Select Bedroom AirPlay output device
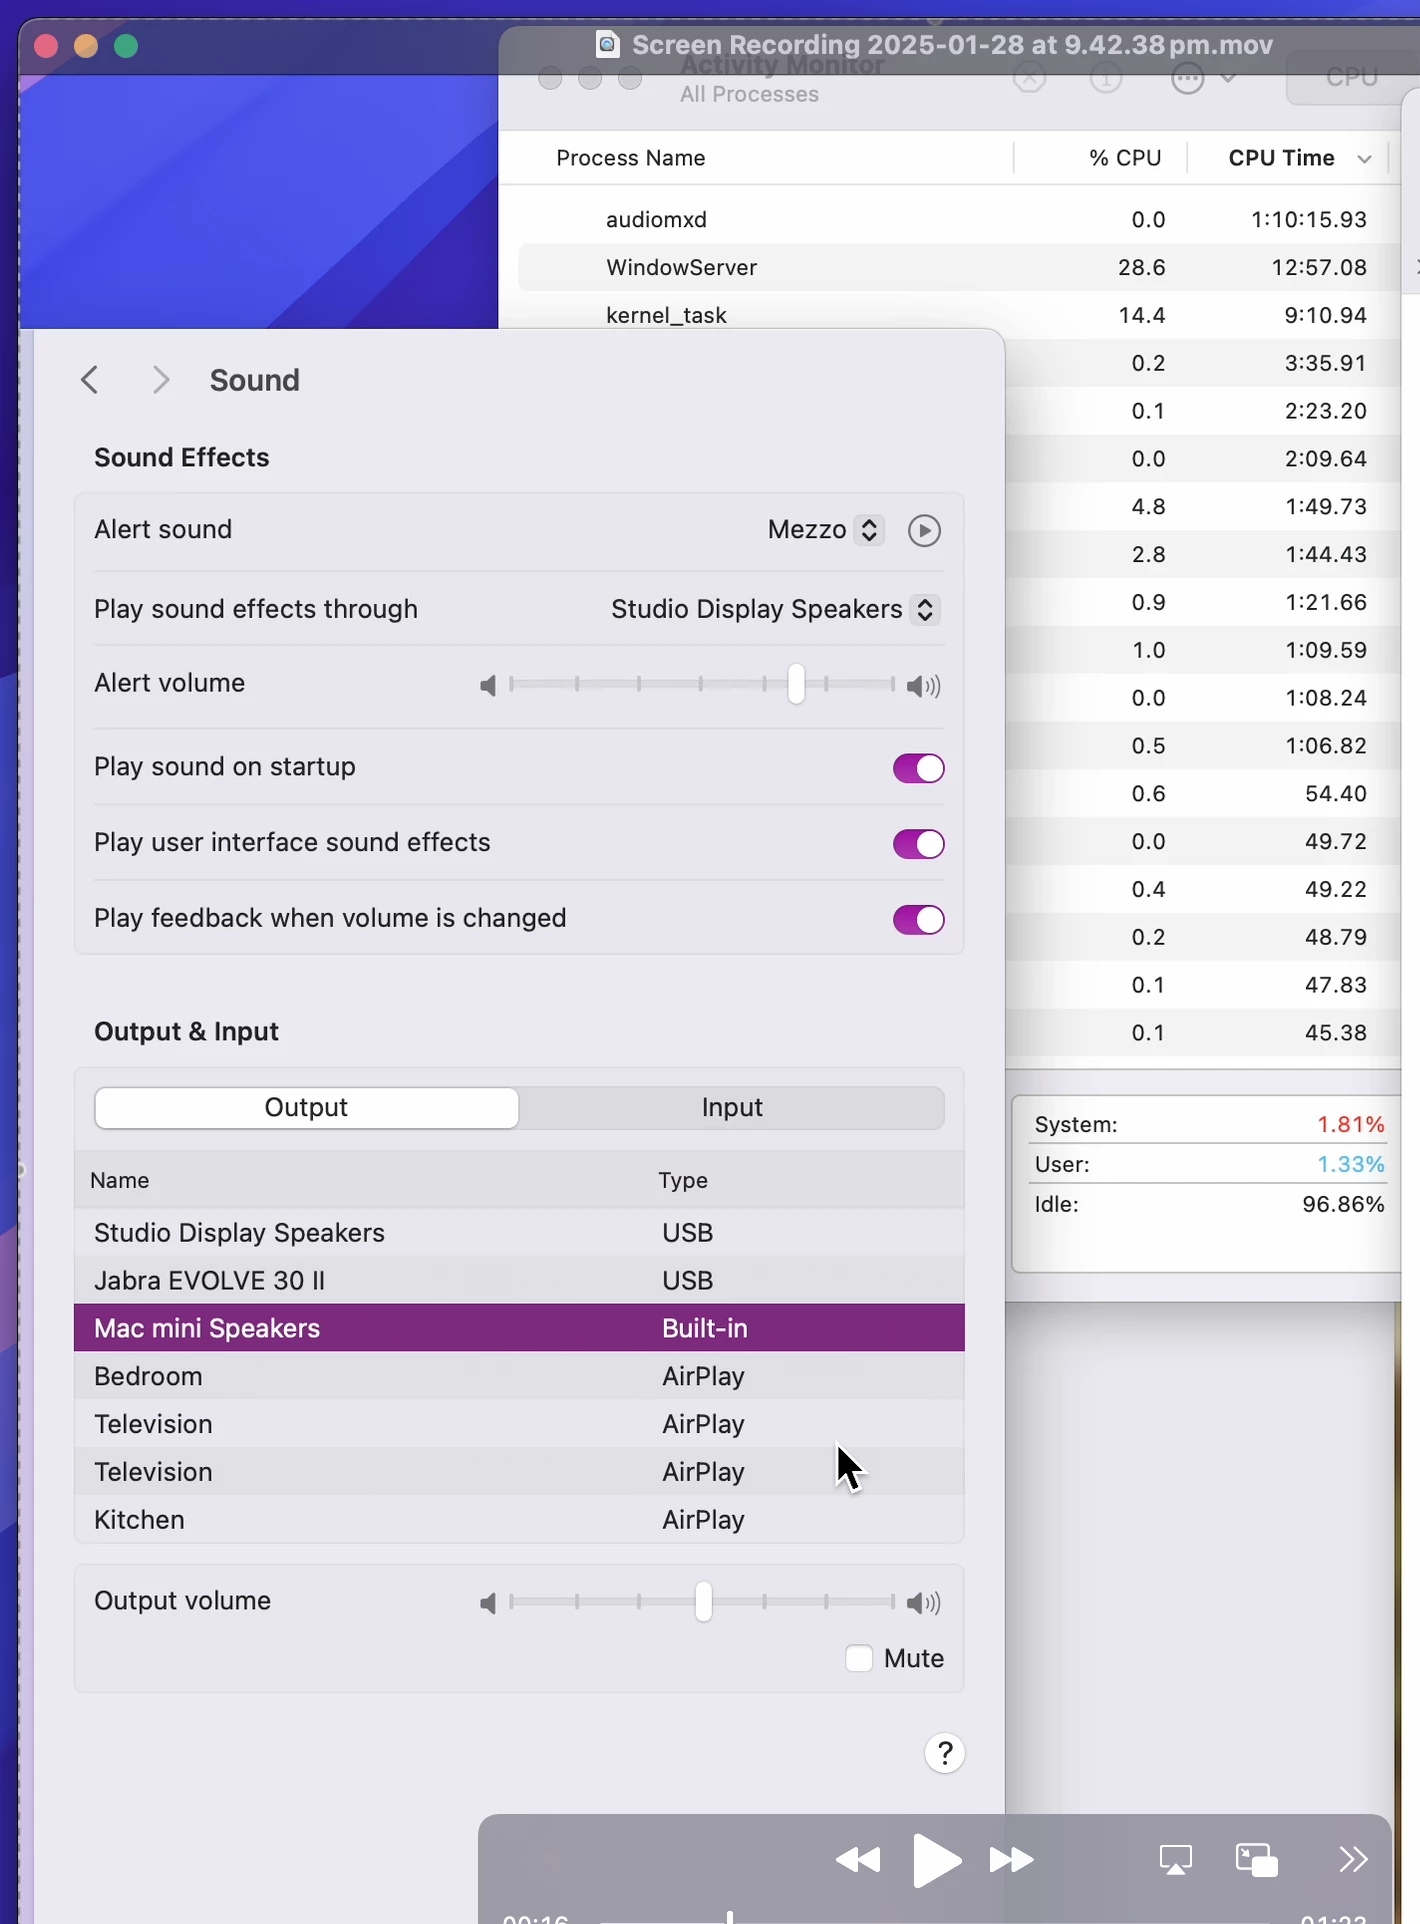 coord(519,1376)
